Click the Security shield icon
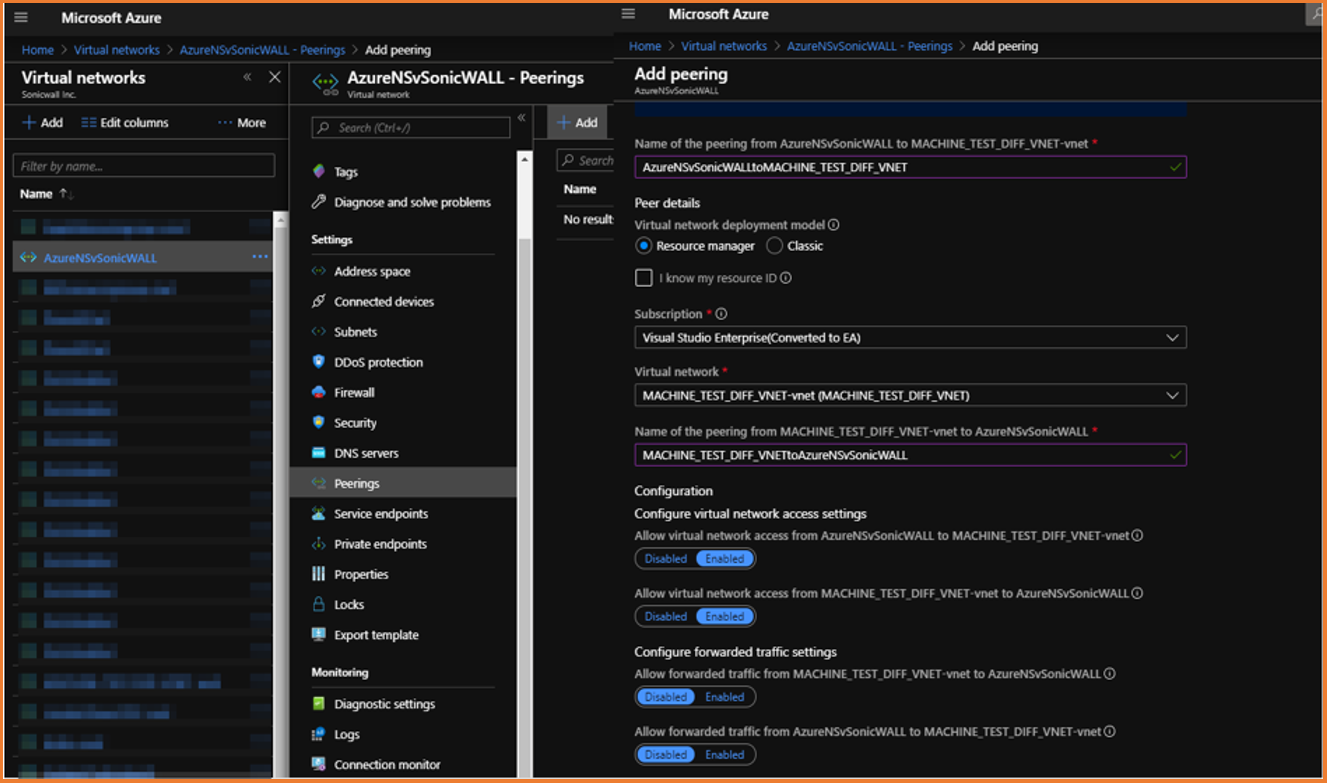 (319, 422)
